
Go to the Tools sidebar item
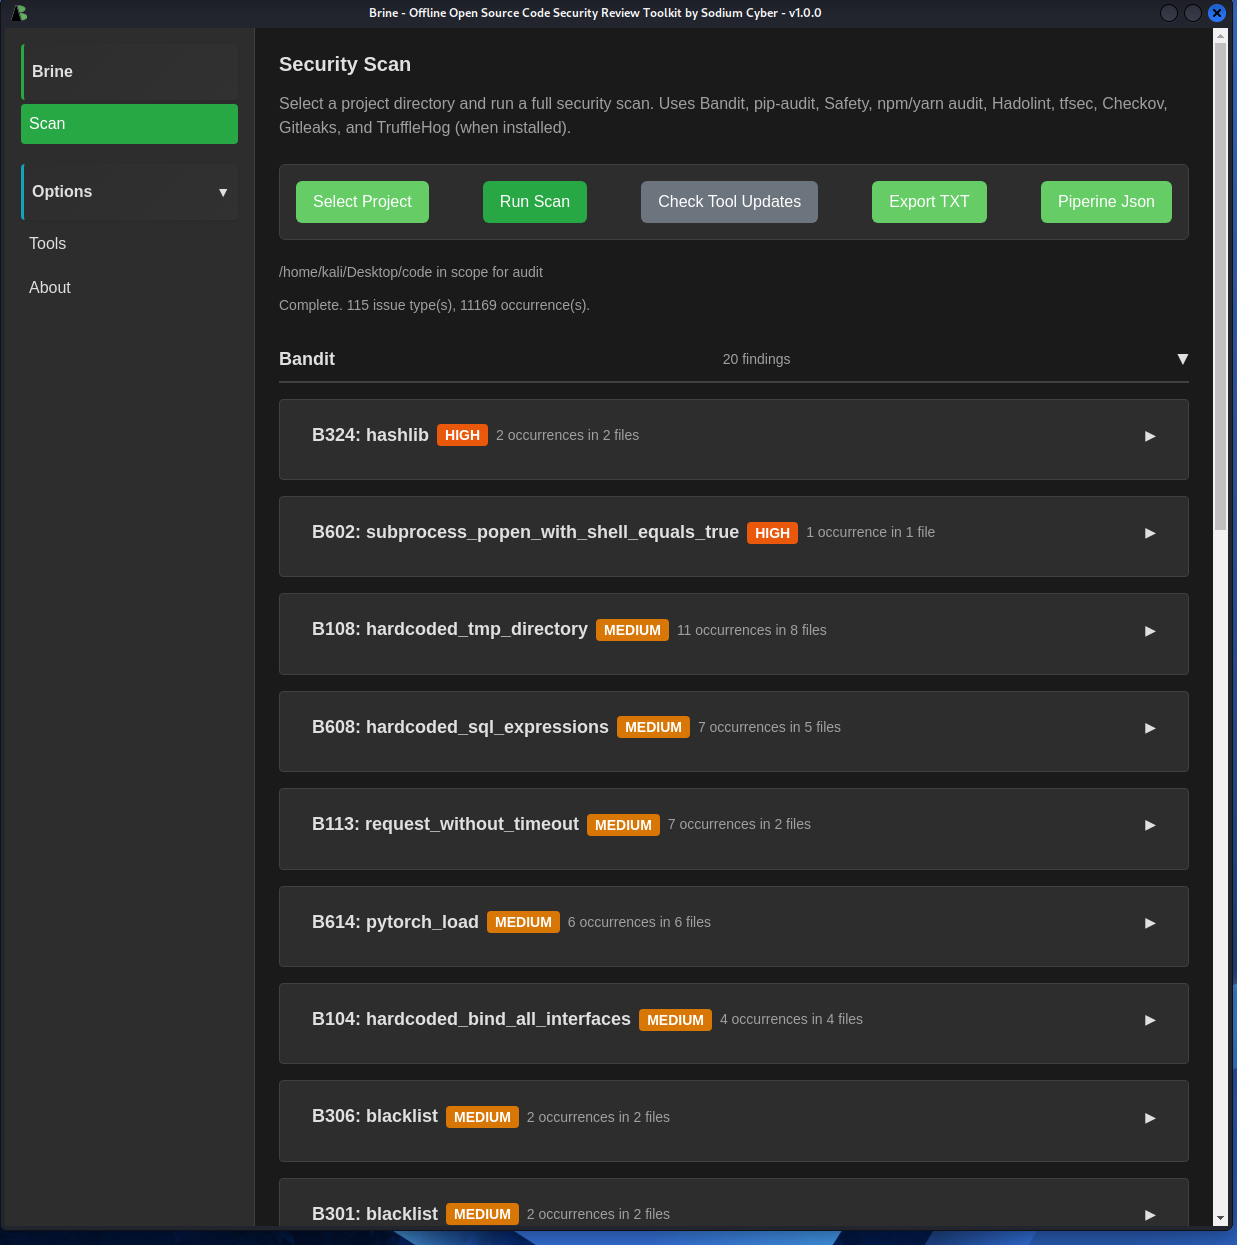point(48,244)
